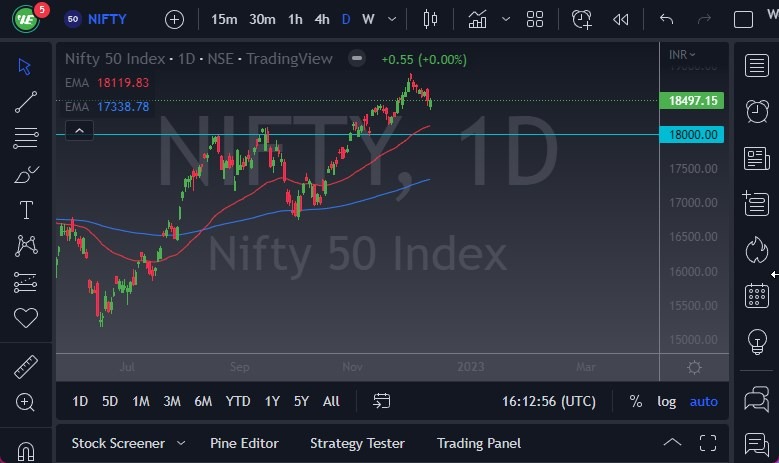Open the candlestick chart style picker

pyautogui.click(x=430, y=19)
